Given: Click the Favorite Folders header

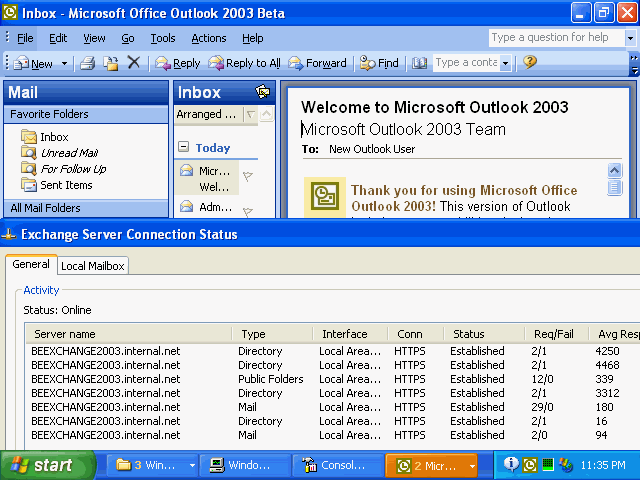Looking at the screenshot, I should (86, 114).
